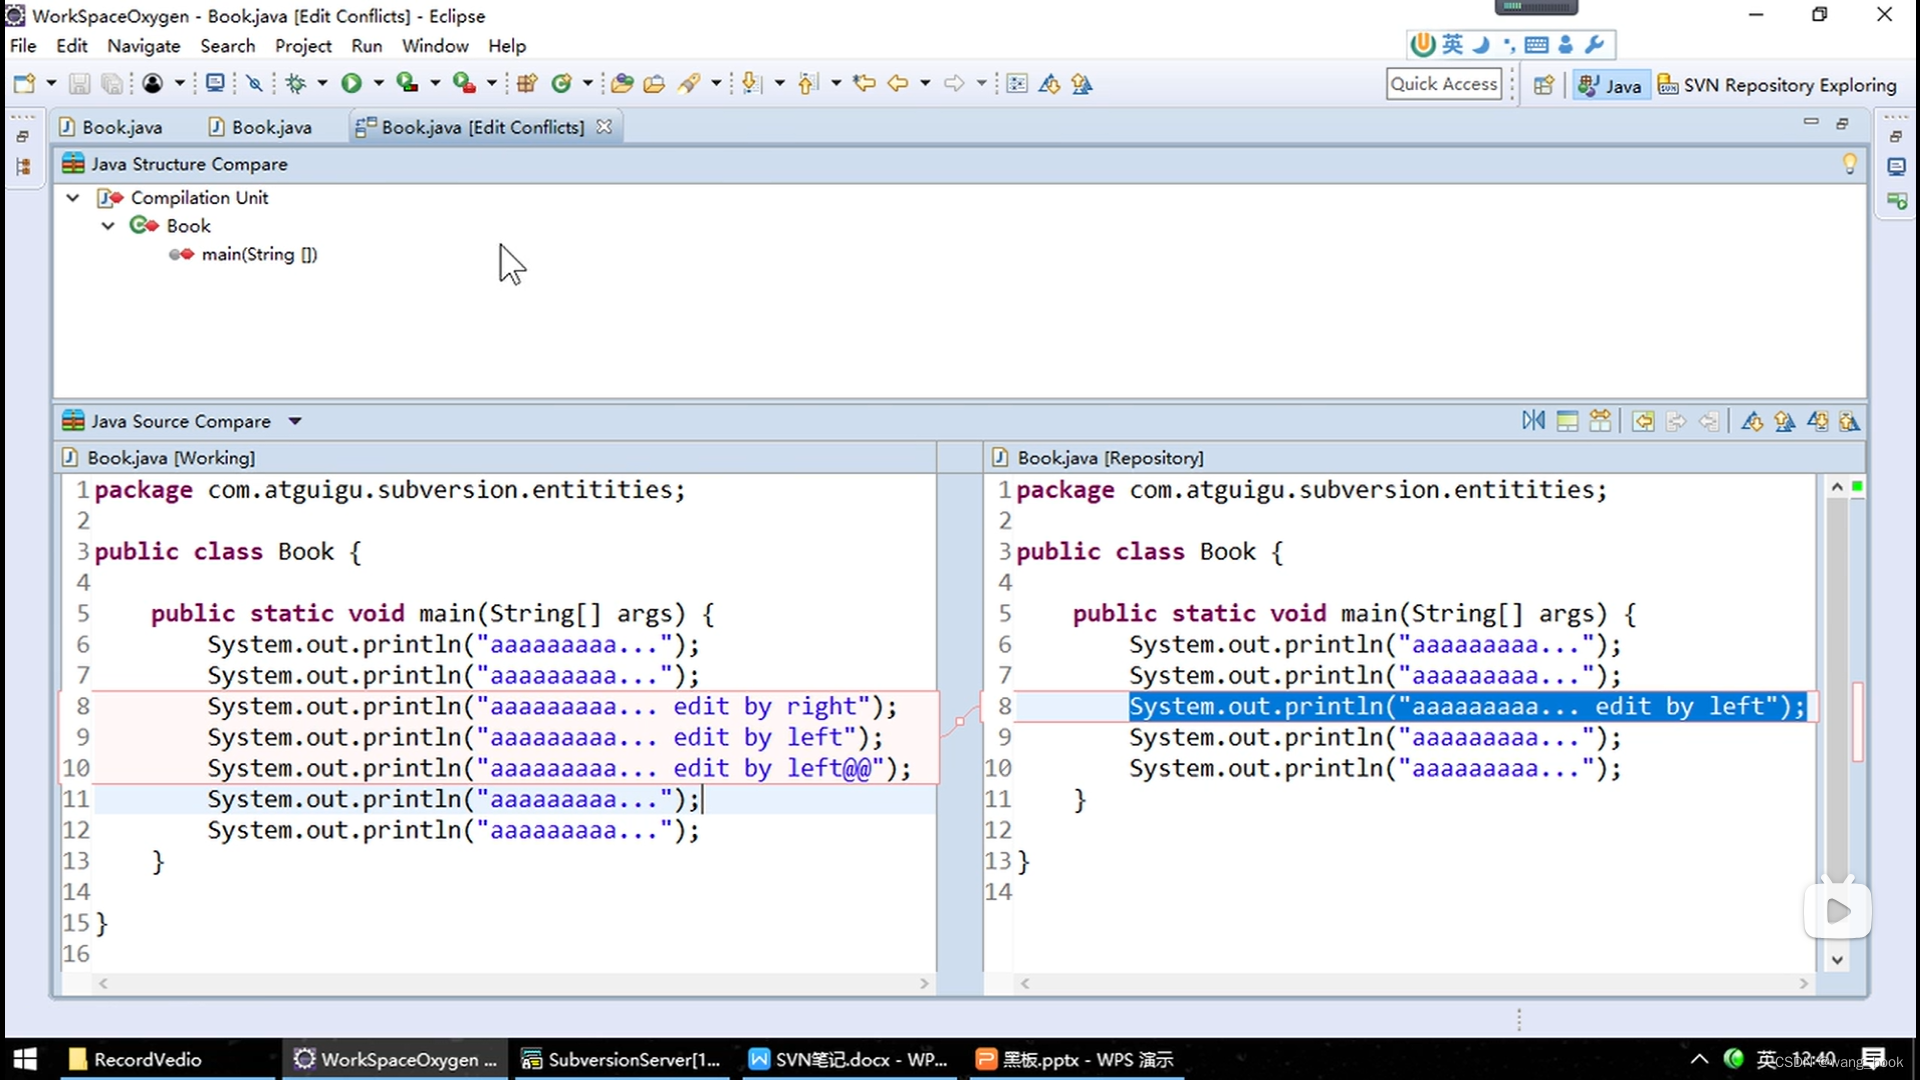Open the Project menu
The image size is (1920, 1080).
(x=303, y=46)
